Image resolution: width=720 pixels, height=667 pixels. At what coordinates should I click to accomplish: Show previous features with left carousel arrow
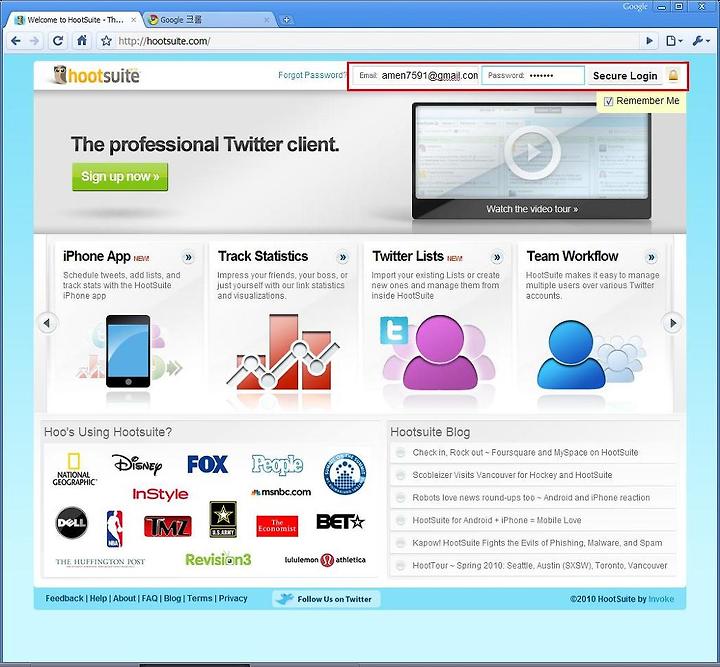coord(47,323)
